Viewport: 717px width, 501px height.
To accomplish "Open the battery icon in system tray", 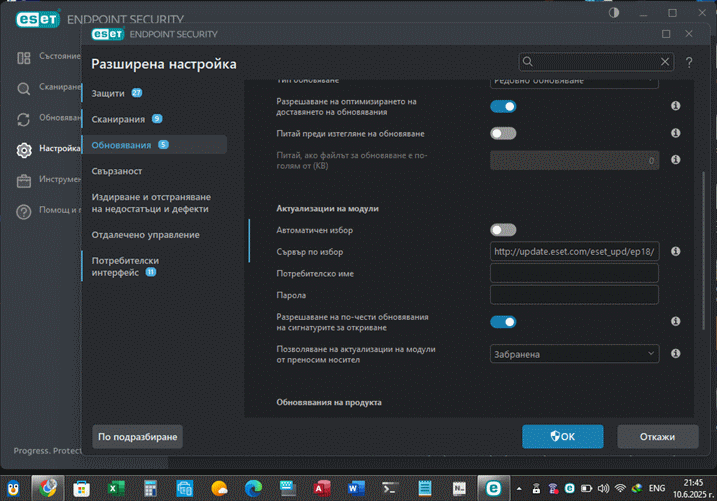I will pyautogui.click(x=586, y=489).
